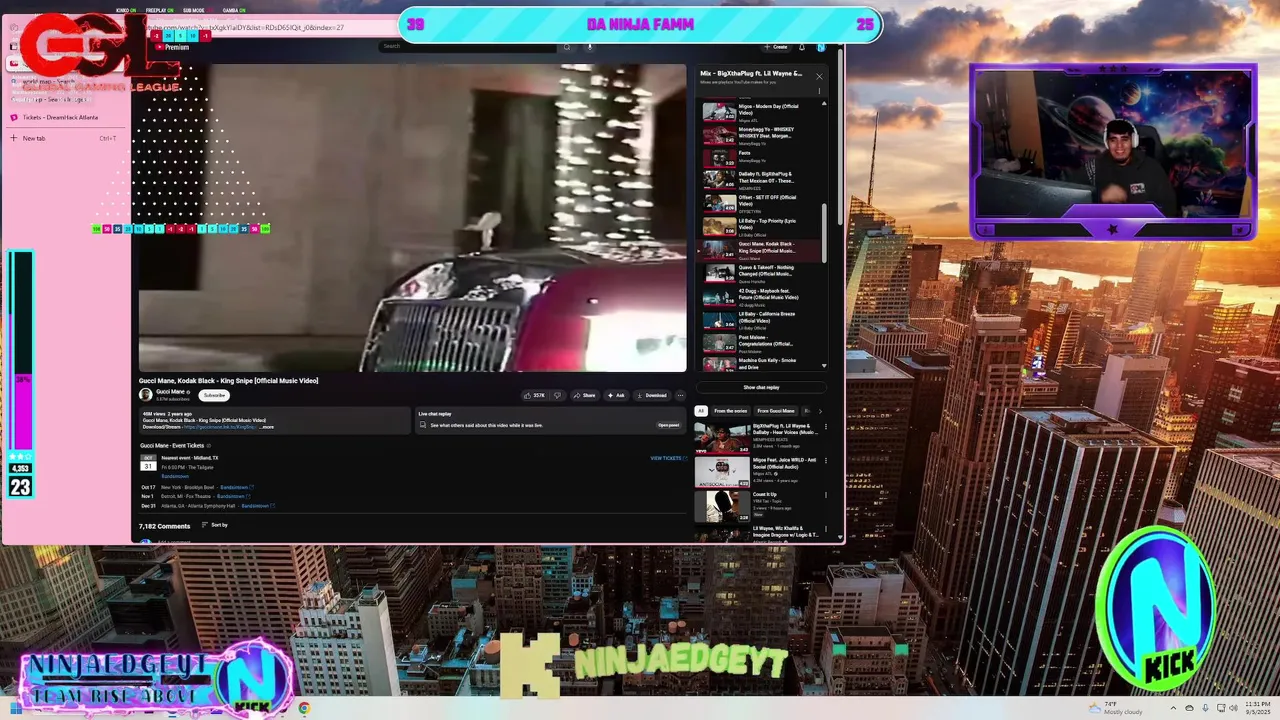Open options for Count It Up recommendation
The image size is (1280, 720).
(825, 495)
